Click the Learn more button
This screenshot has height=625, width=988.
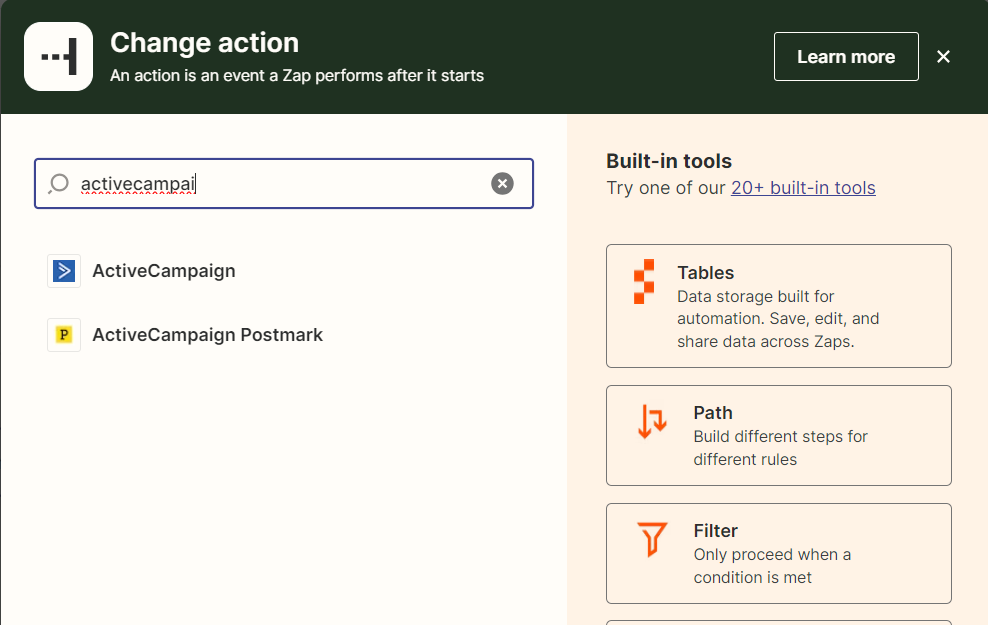point(846,57)
